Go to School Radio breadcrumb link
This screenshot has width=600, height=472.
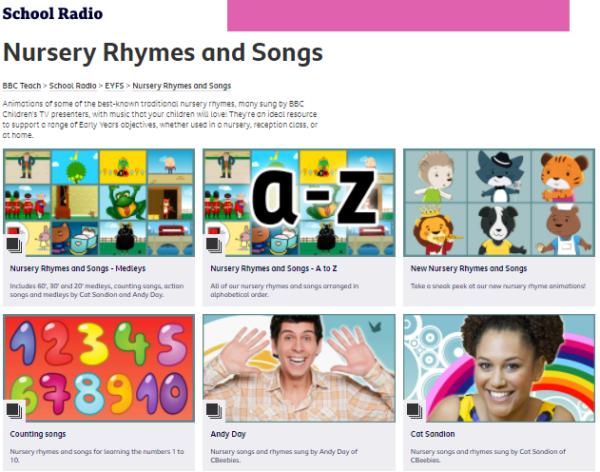tap(73, 86)
